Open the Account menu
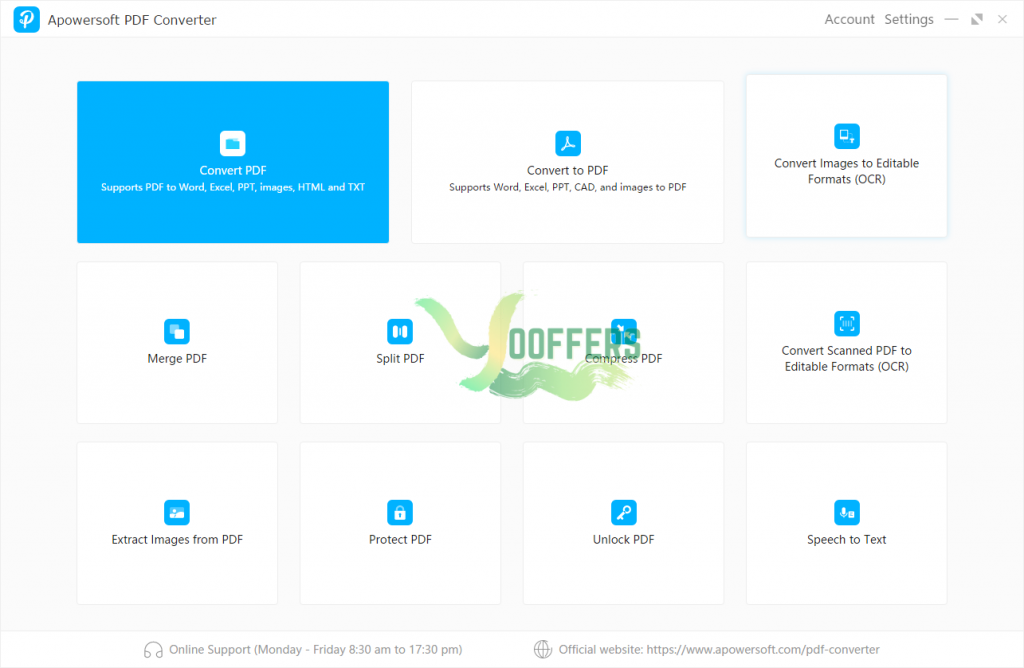 click(x=849, y=20)
